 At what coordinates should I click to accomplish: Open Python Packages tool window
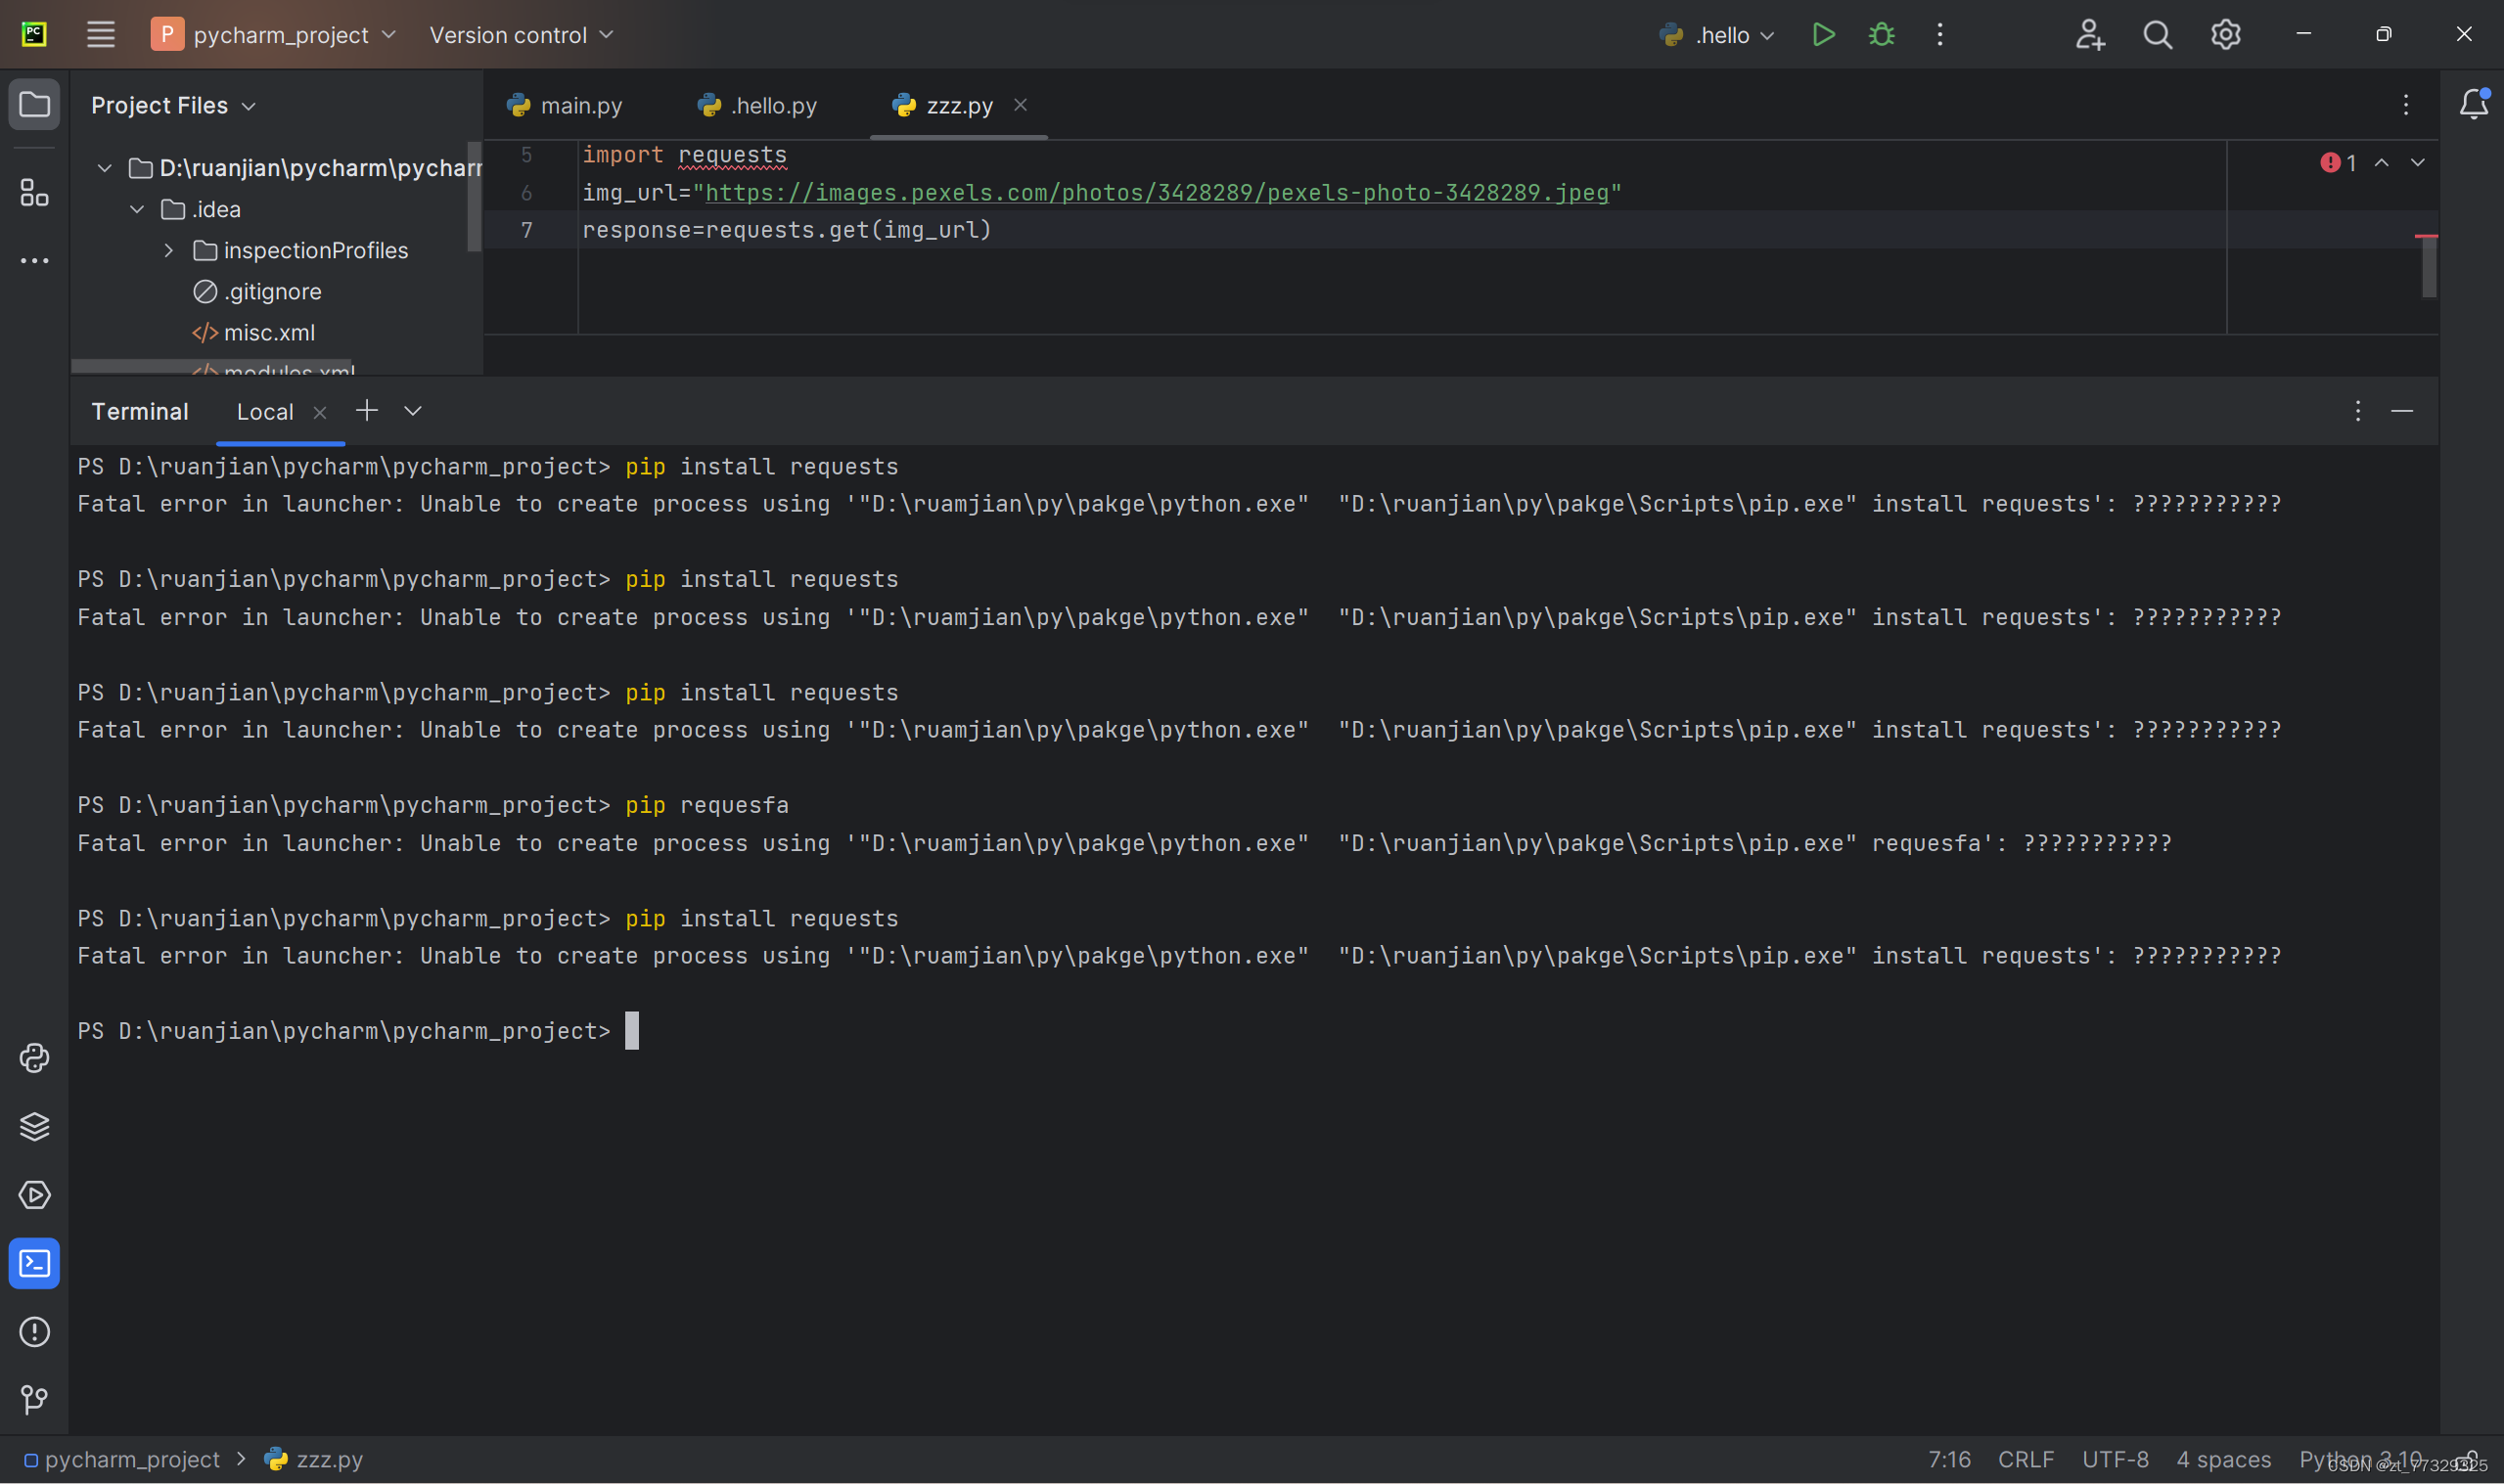click(x=34, y=1126)
